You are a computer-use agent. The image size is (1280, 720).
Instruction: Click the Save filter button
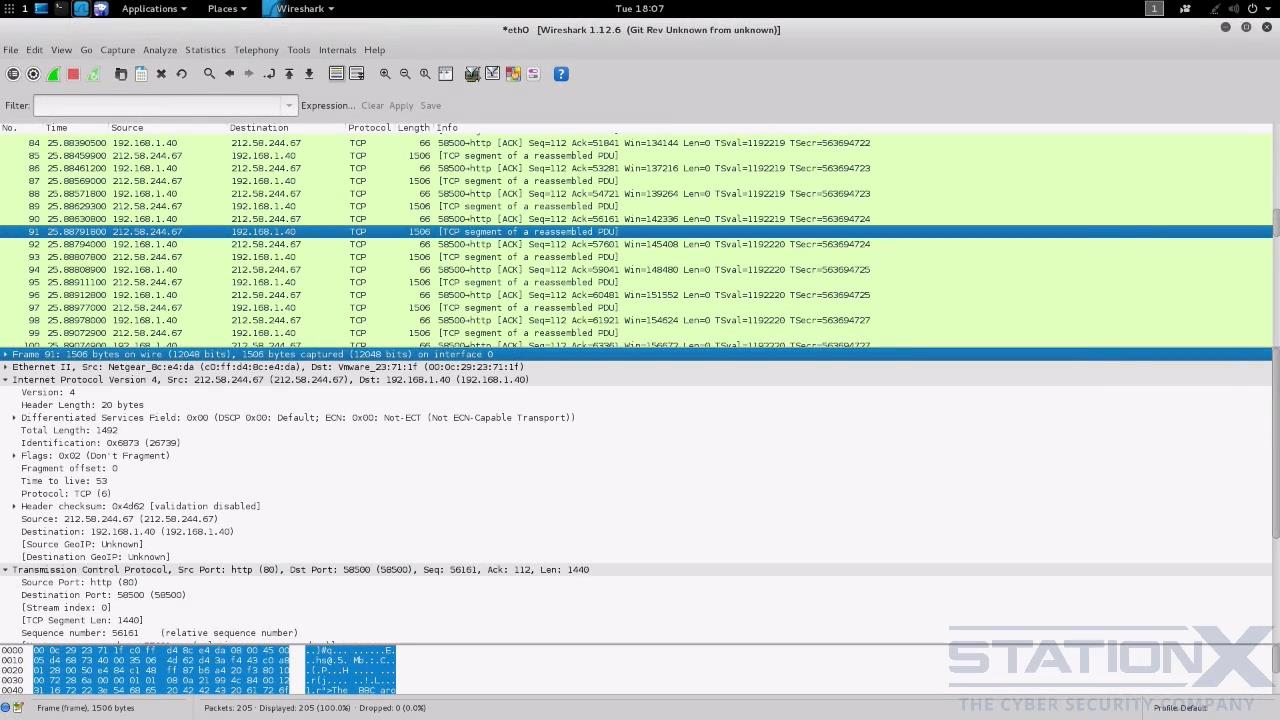(x=430, y=105)
